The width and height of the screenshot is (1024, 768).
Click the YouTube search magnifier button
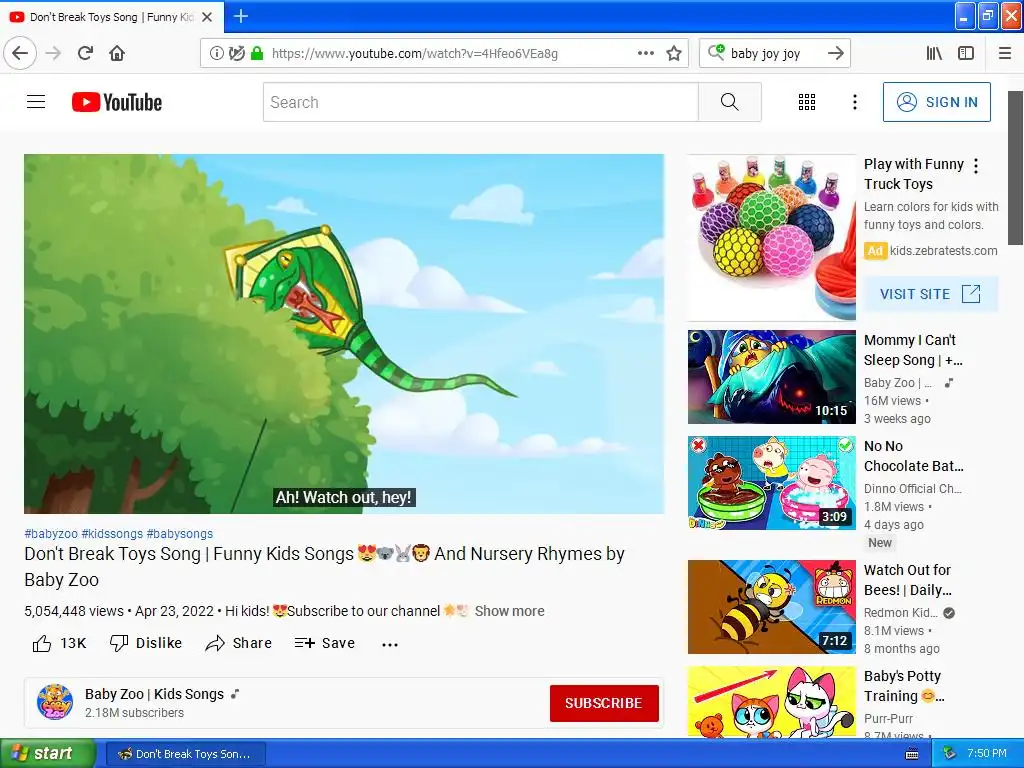(729, 102)
